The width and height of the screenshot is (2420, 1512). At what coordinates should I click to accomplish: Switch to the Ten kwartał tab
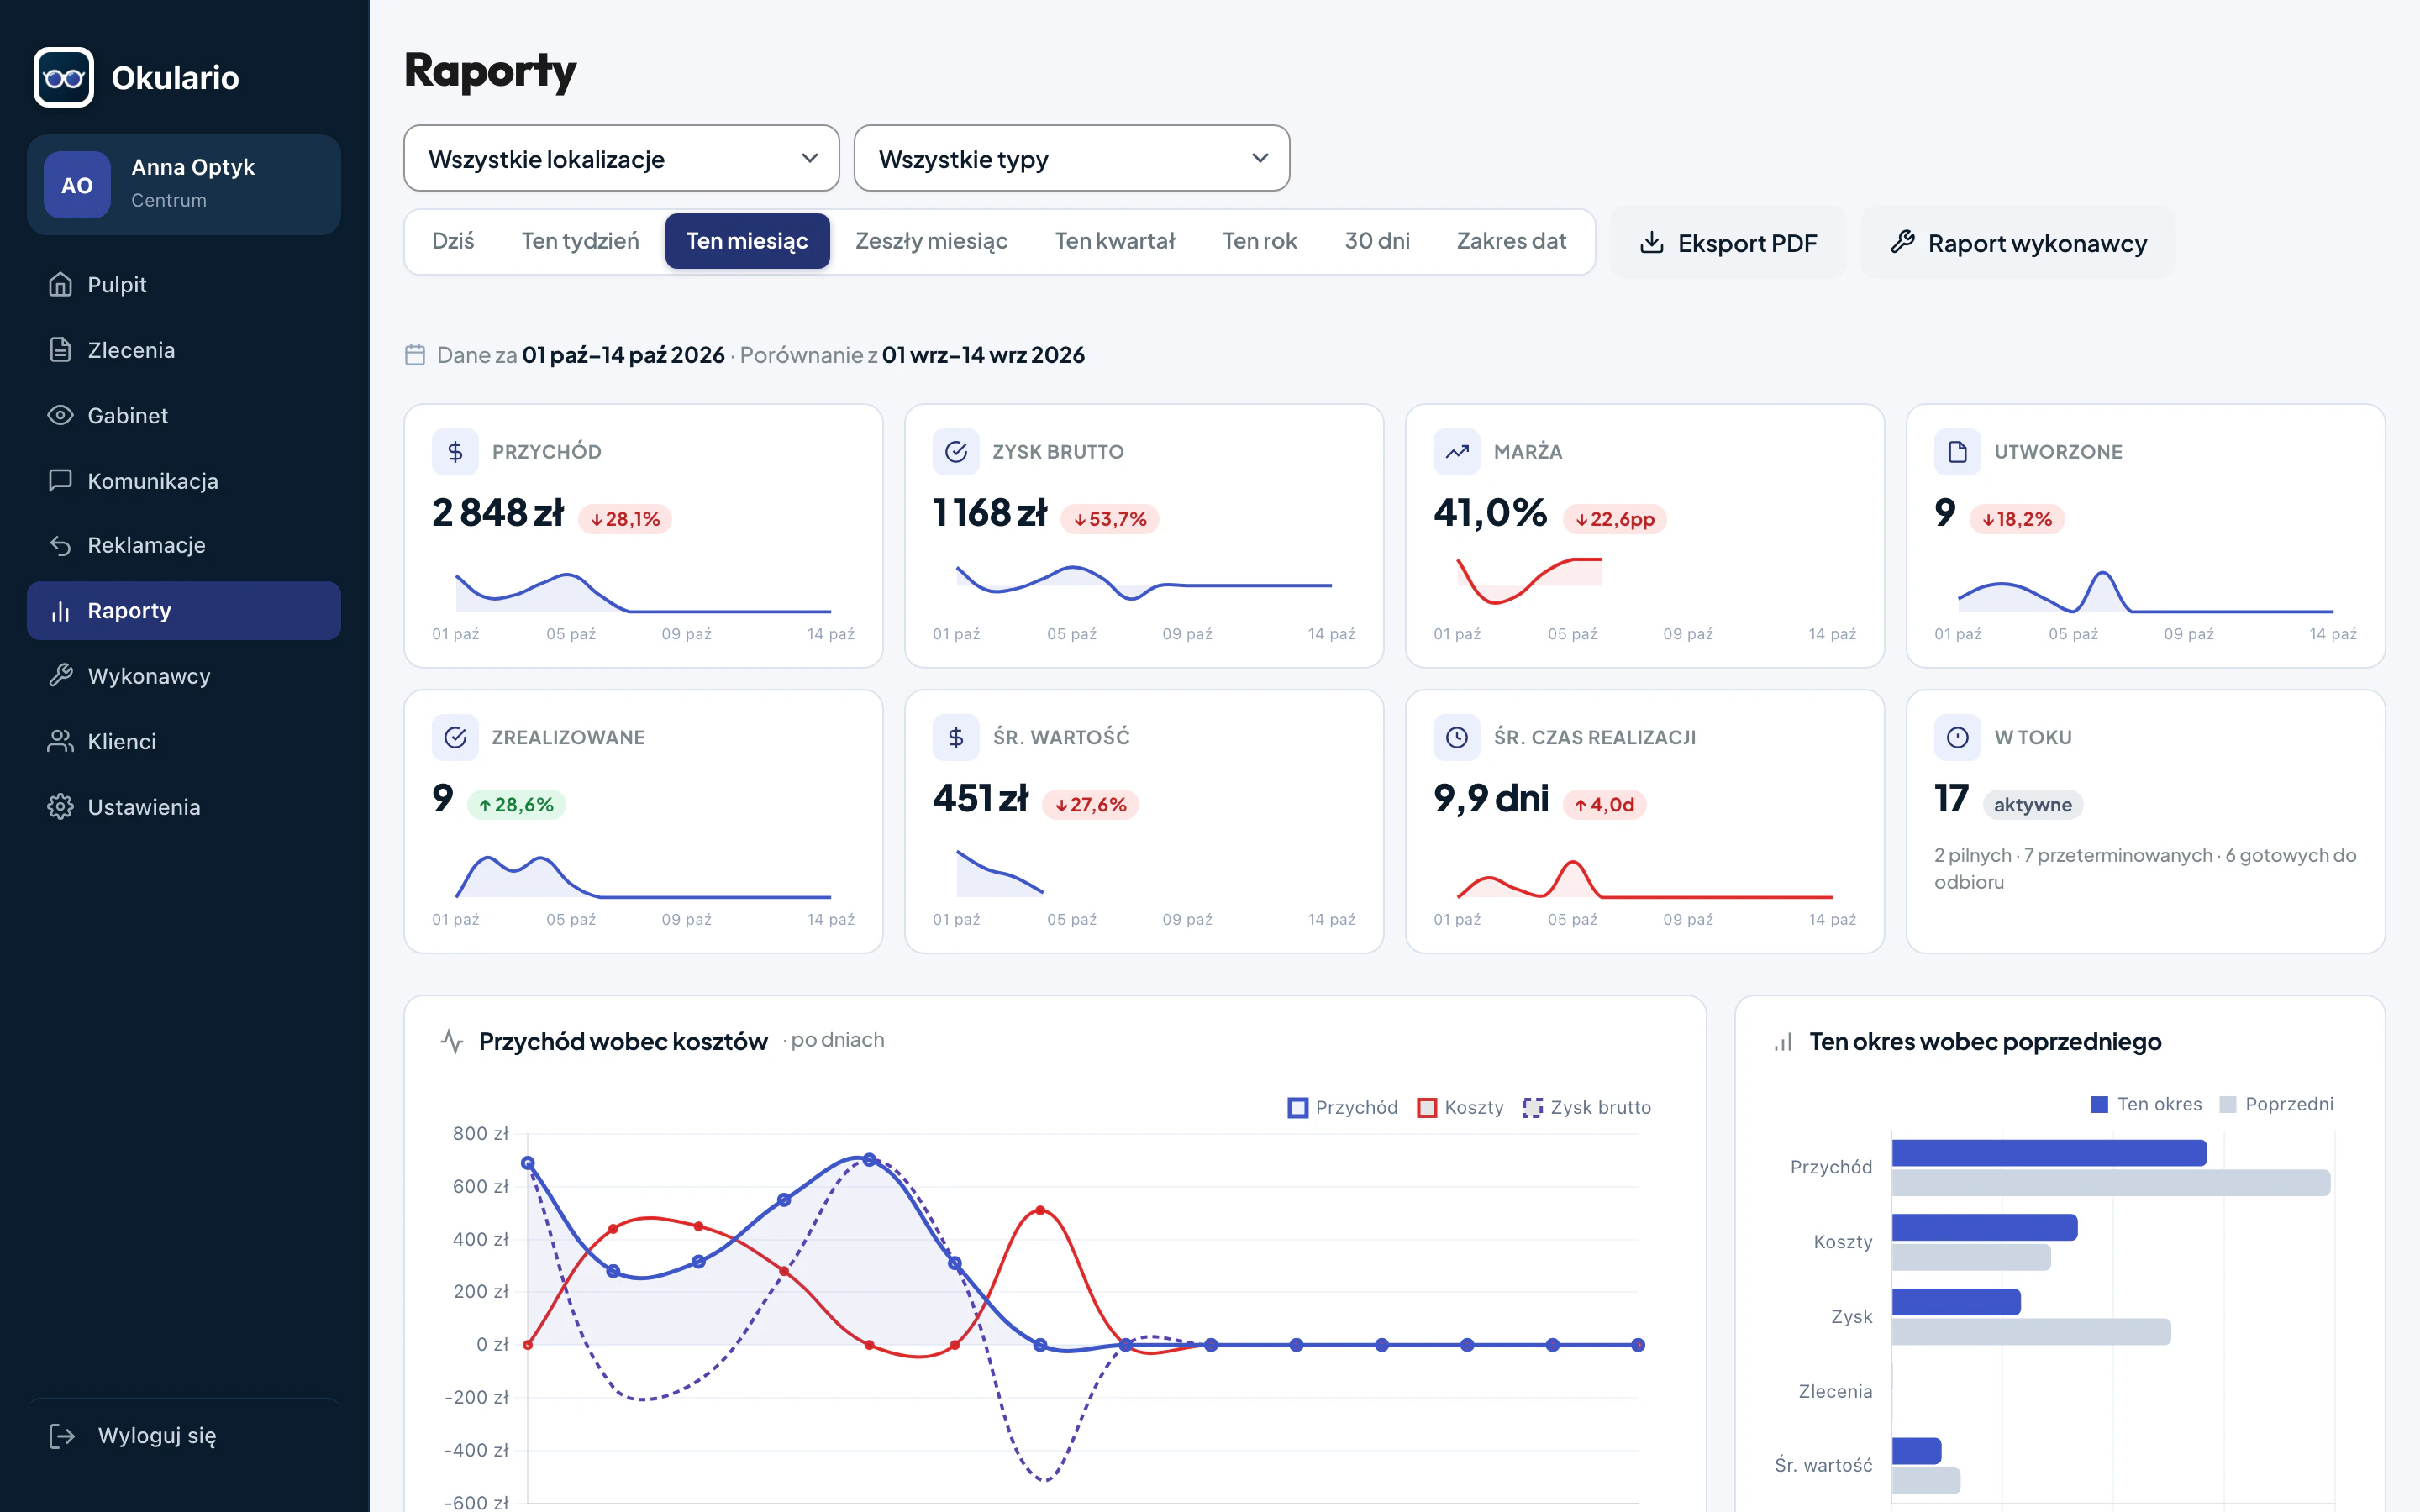[x=1115, y=241]
